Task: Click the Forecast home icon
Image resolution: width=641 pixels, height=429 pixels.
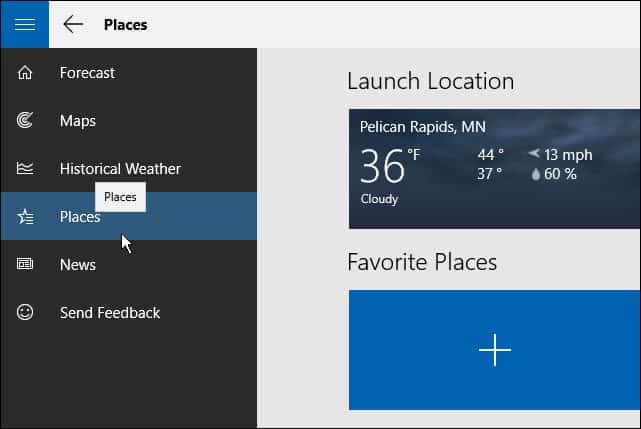Action: point(25,72)
